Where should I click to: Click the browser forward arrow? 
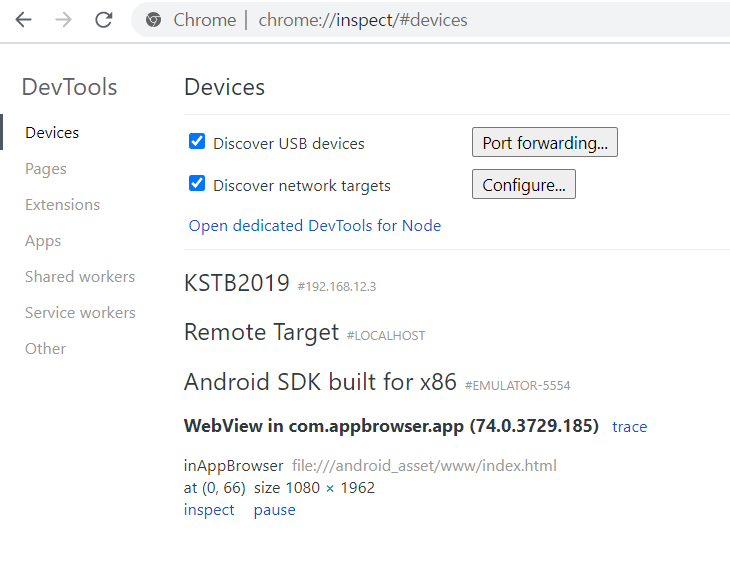(63, 20)
